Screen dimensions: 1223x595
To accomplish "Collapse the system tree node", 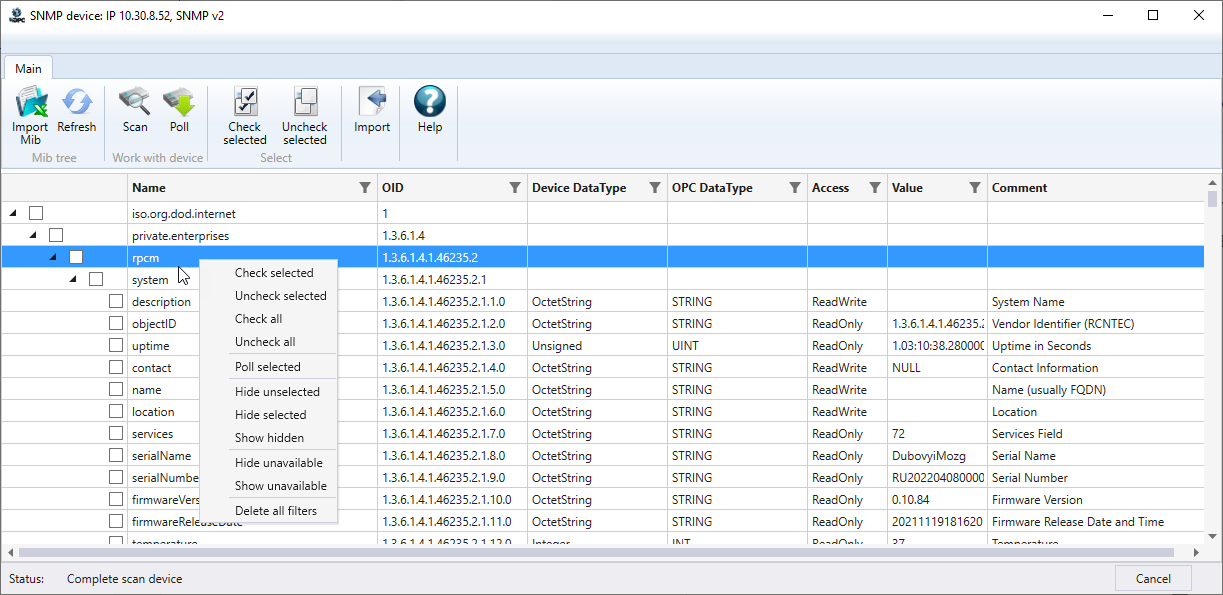I will click(73, 279).
